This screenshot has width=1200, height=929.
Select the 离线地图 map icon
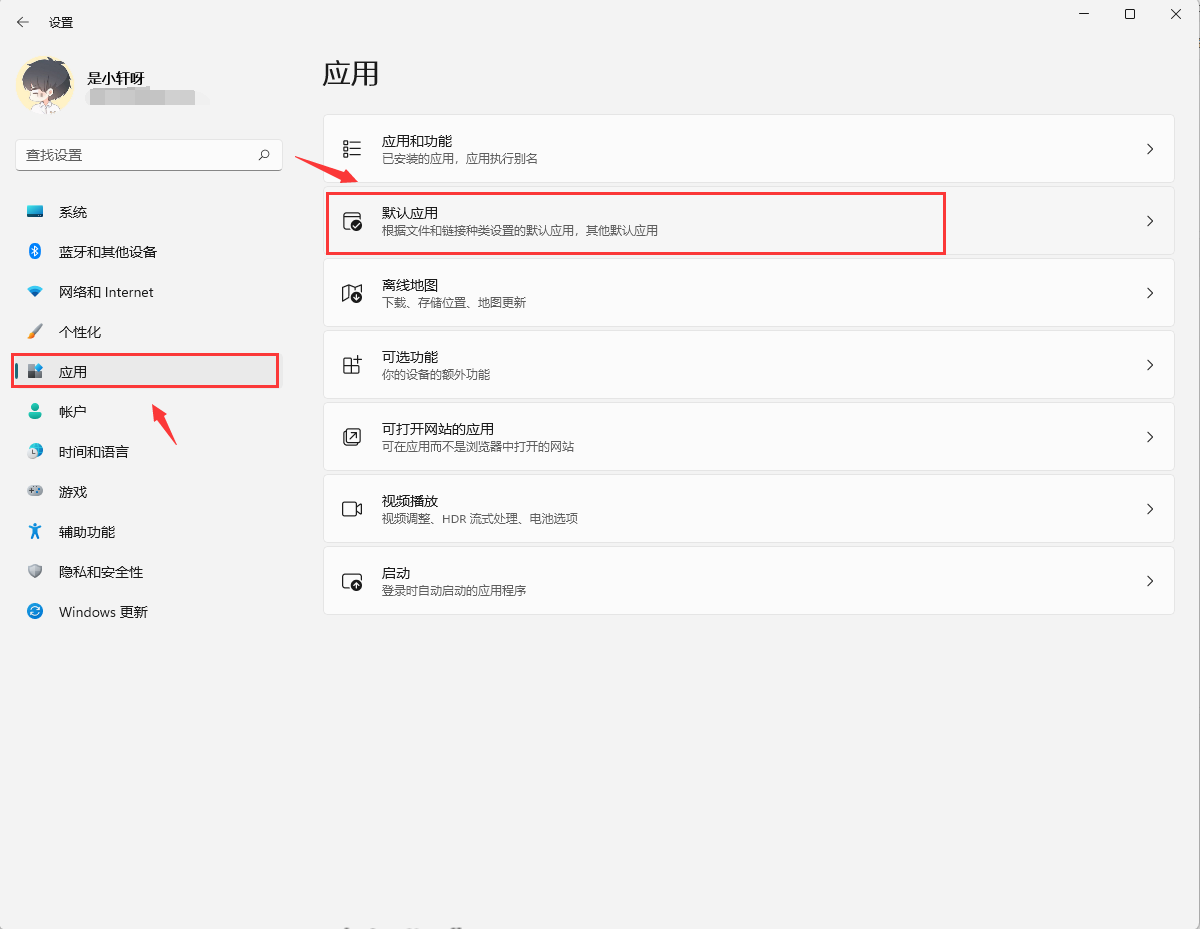point(351,292)
